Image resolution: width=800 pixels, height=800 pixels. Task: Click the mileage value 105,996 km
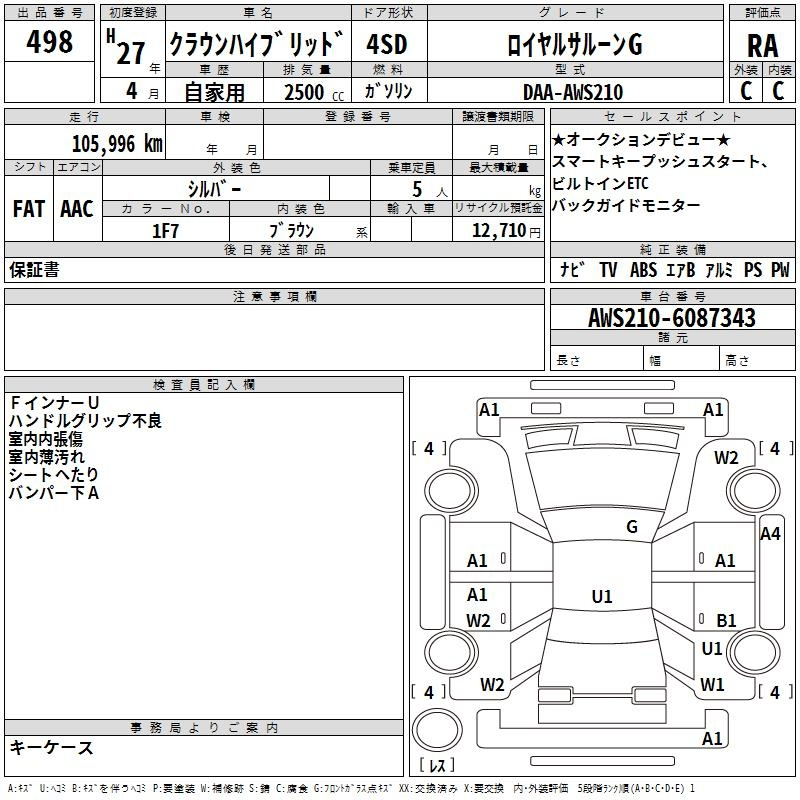click(x=116, y=144)
